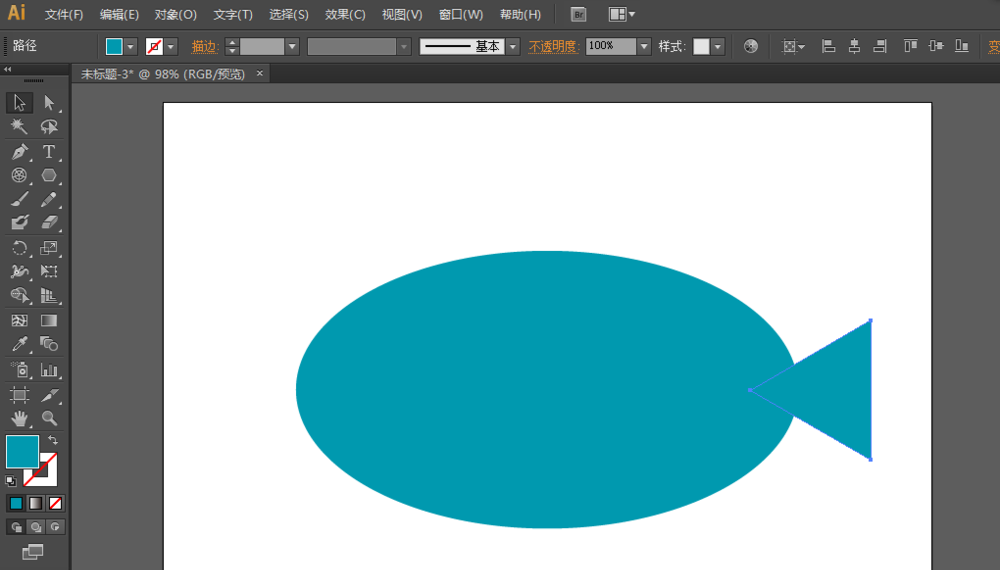The width and height of the screenshot is (1000, 570).
Task: Expand the opacity 100% dropdown
Action: click(644, 47)
